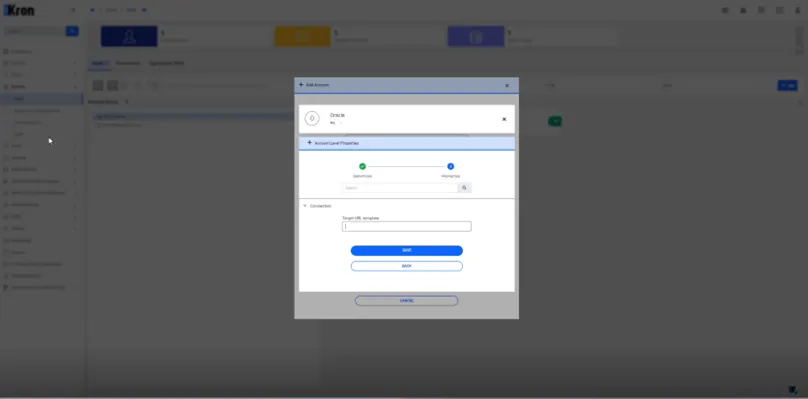This screenshot has height=399, width=808.
Task: Select the blue Properties step circle
Action: coord(450,167)
